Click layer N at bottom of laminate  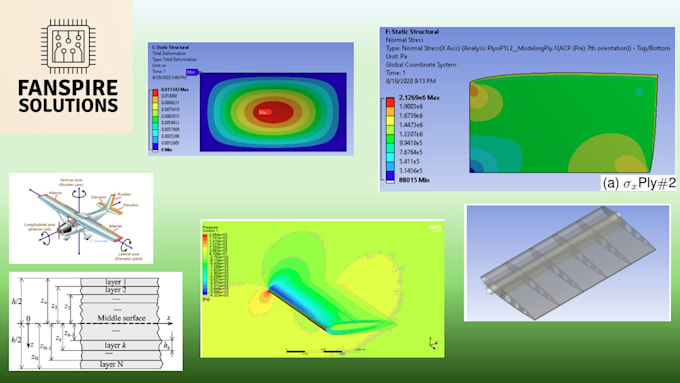pos(111,364)
